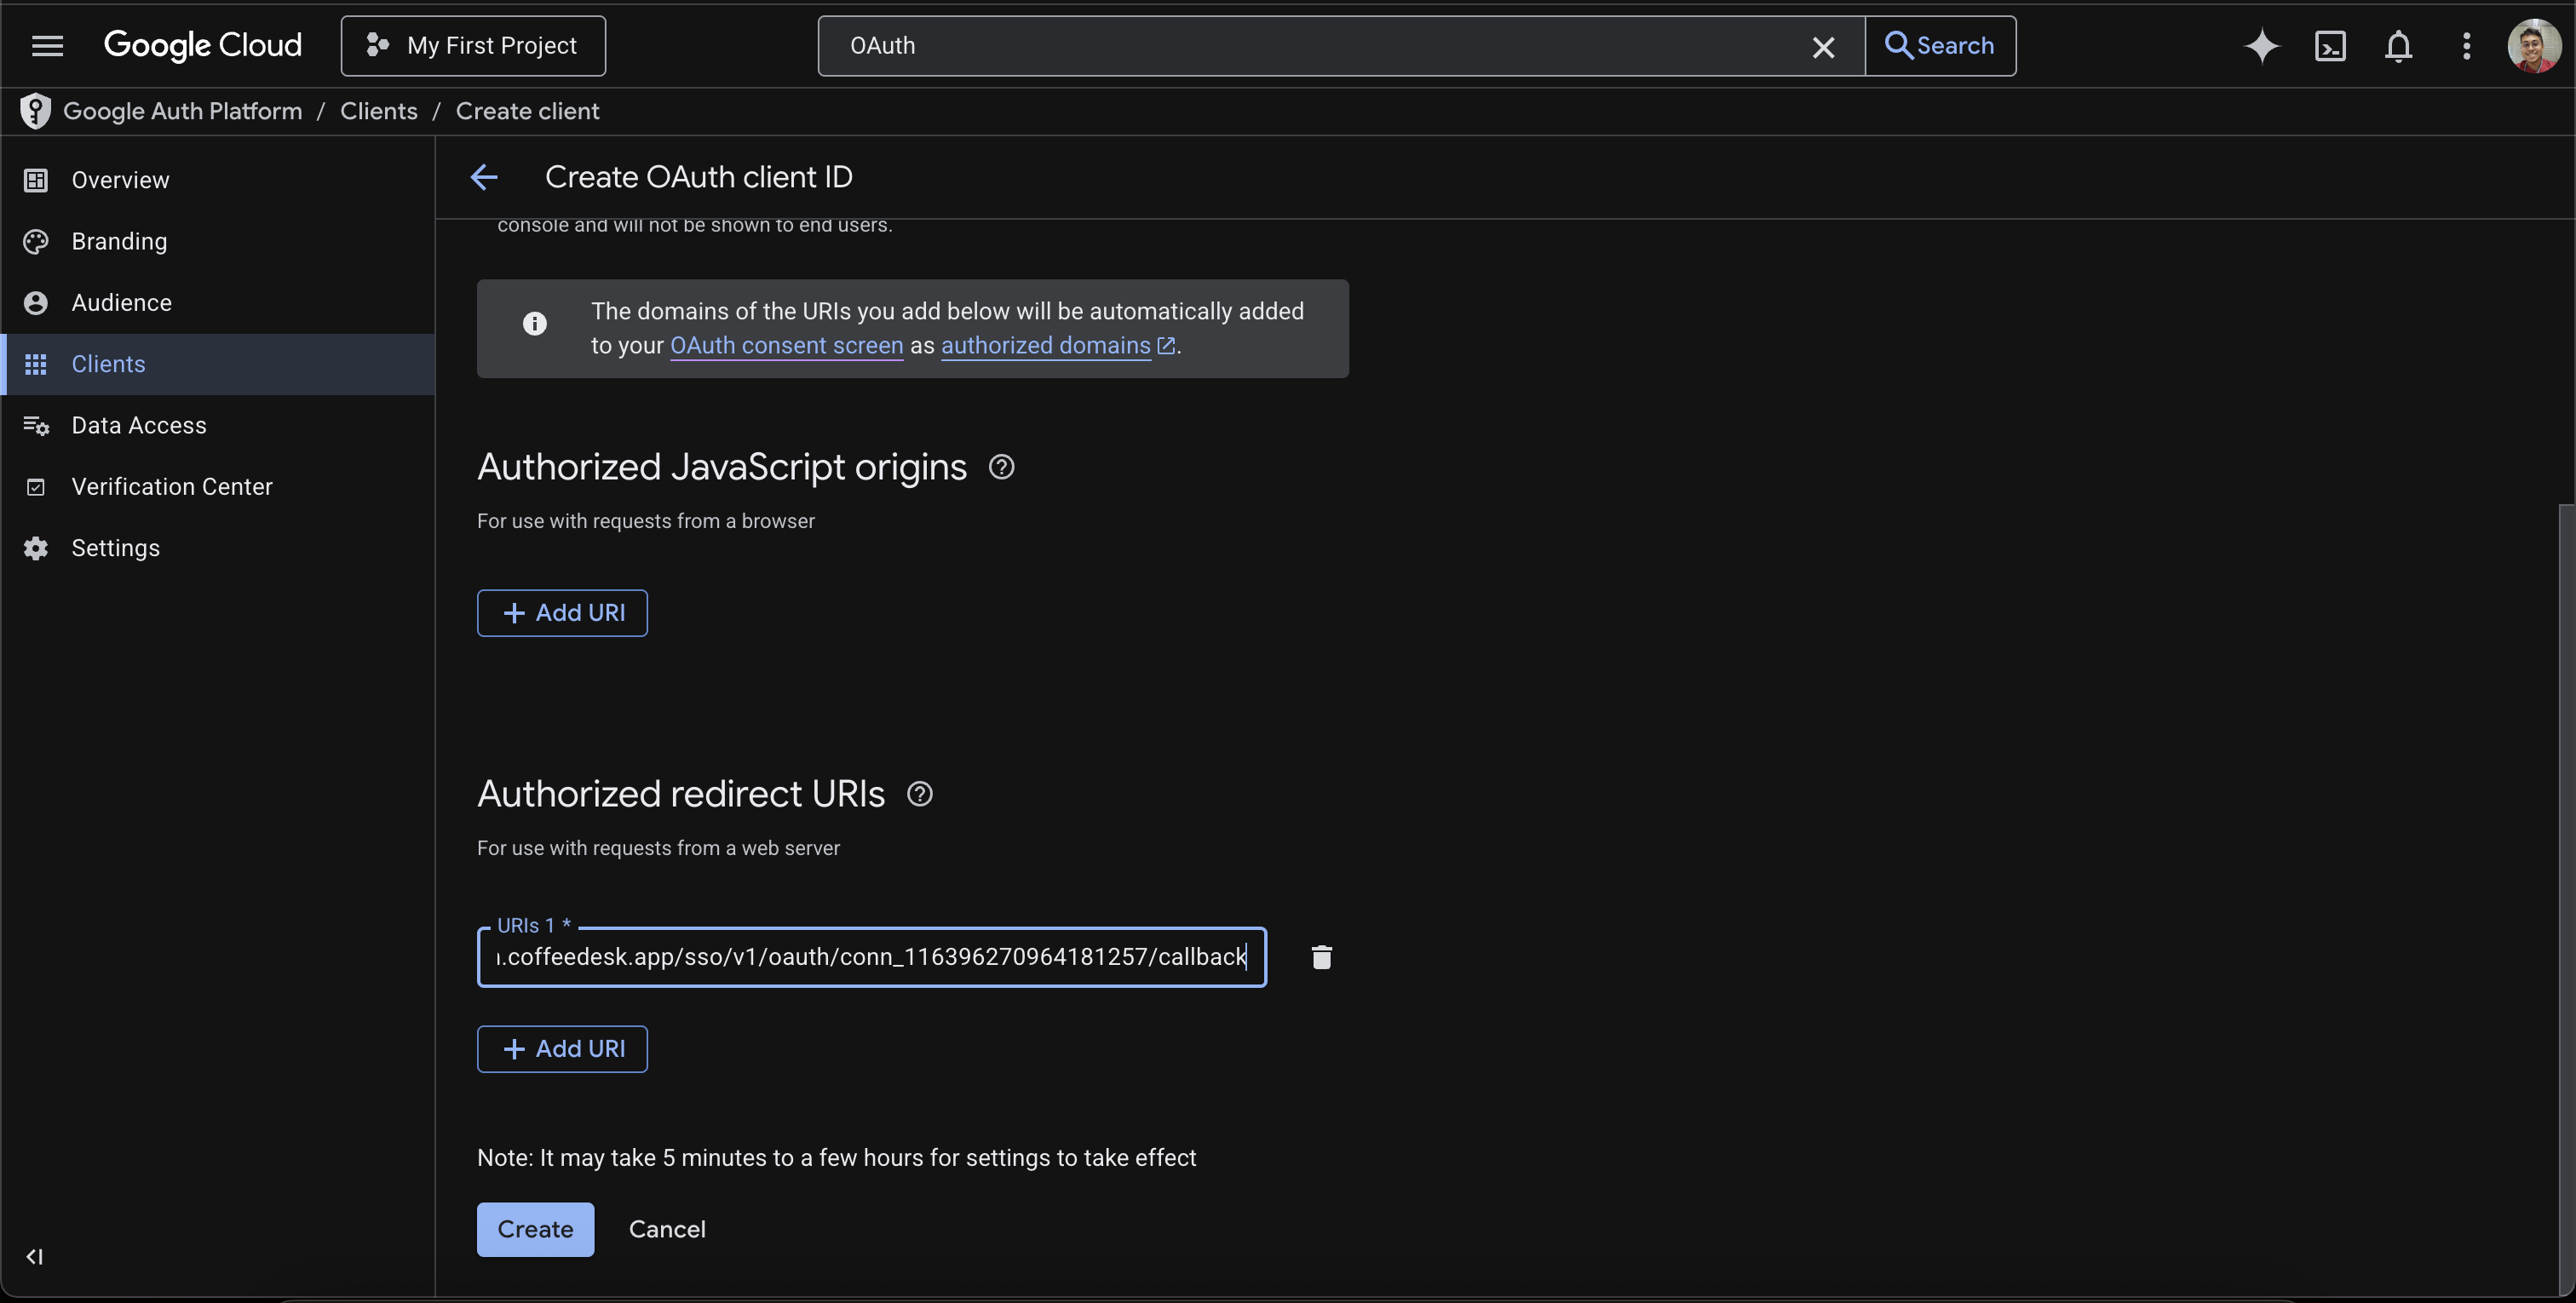The height and width of the screenshot is (1303, 2576).
Task: Click the Google Cloud logo
Action: 202,45
